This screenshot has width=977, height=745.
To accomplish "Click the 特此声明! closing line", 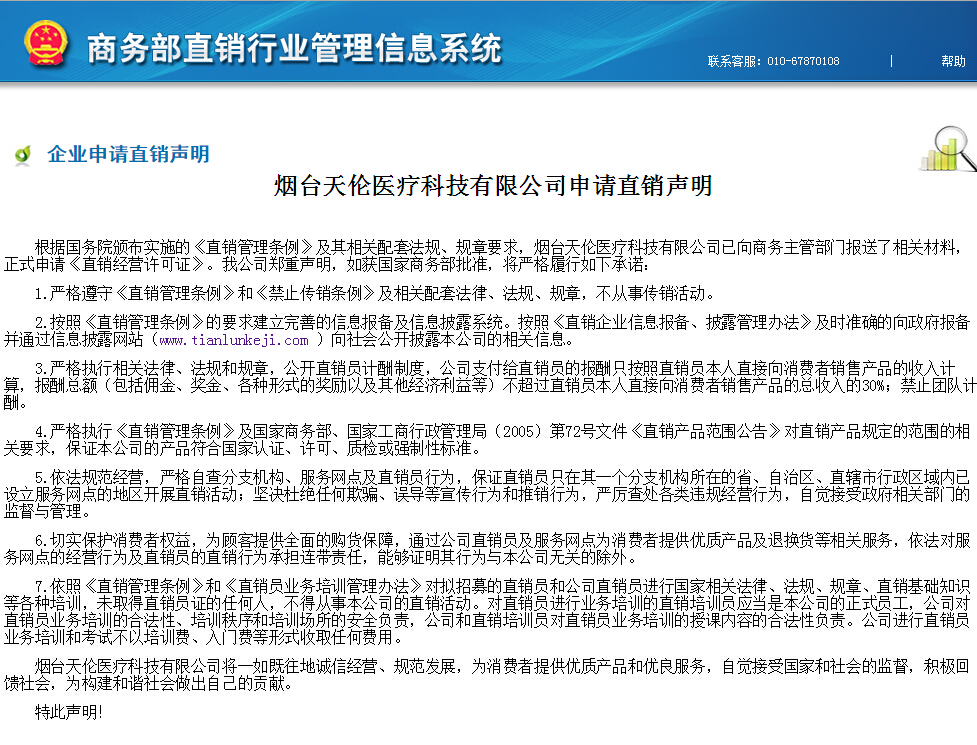I will (68, 712).
